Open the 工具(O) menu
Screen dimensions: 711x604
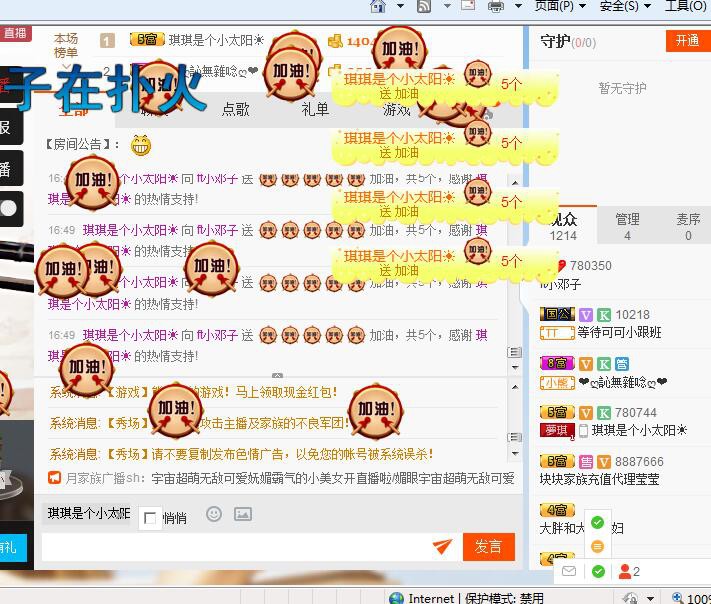click(x=685, y=5)
